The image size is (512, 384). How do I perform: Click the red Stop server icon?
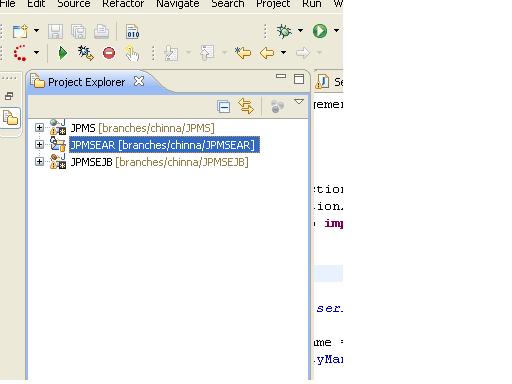[x=109, y=53]
